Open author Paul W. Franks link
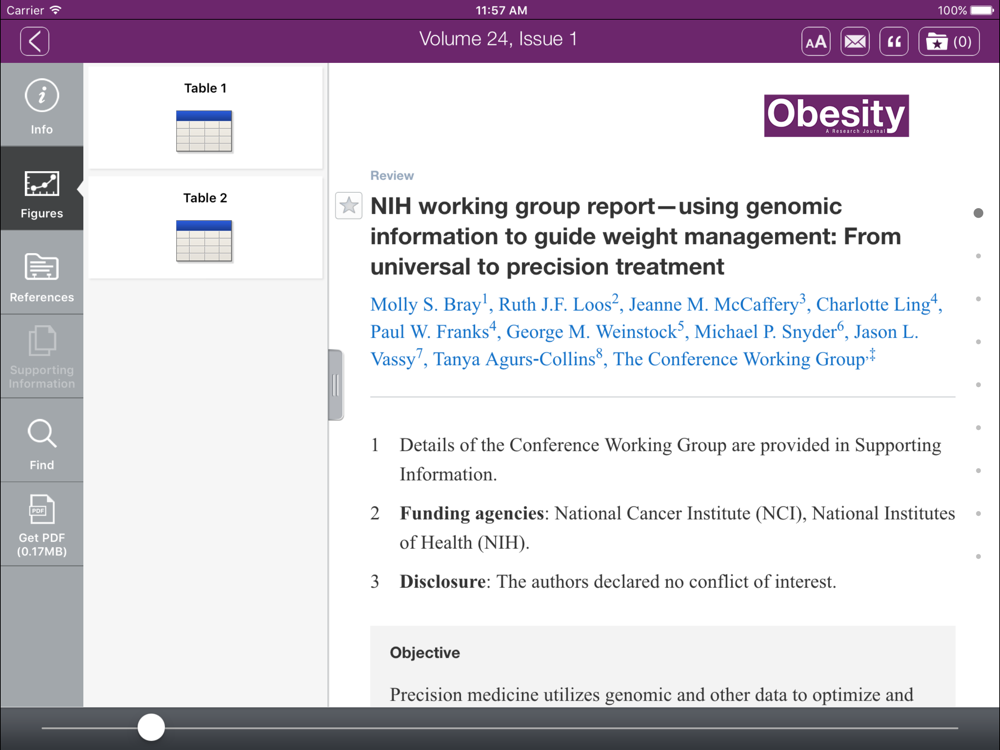This screenshot has width=1000, height=750. tap(433, 331)
